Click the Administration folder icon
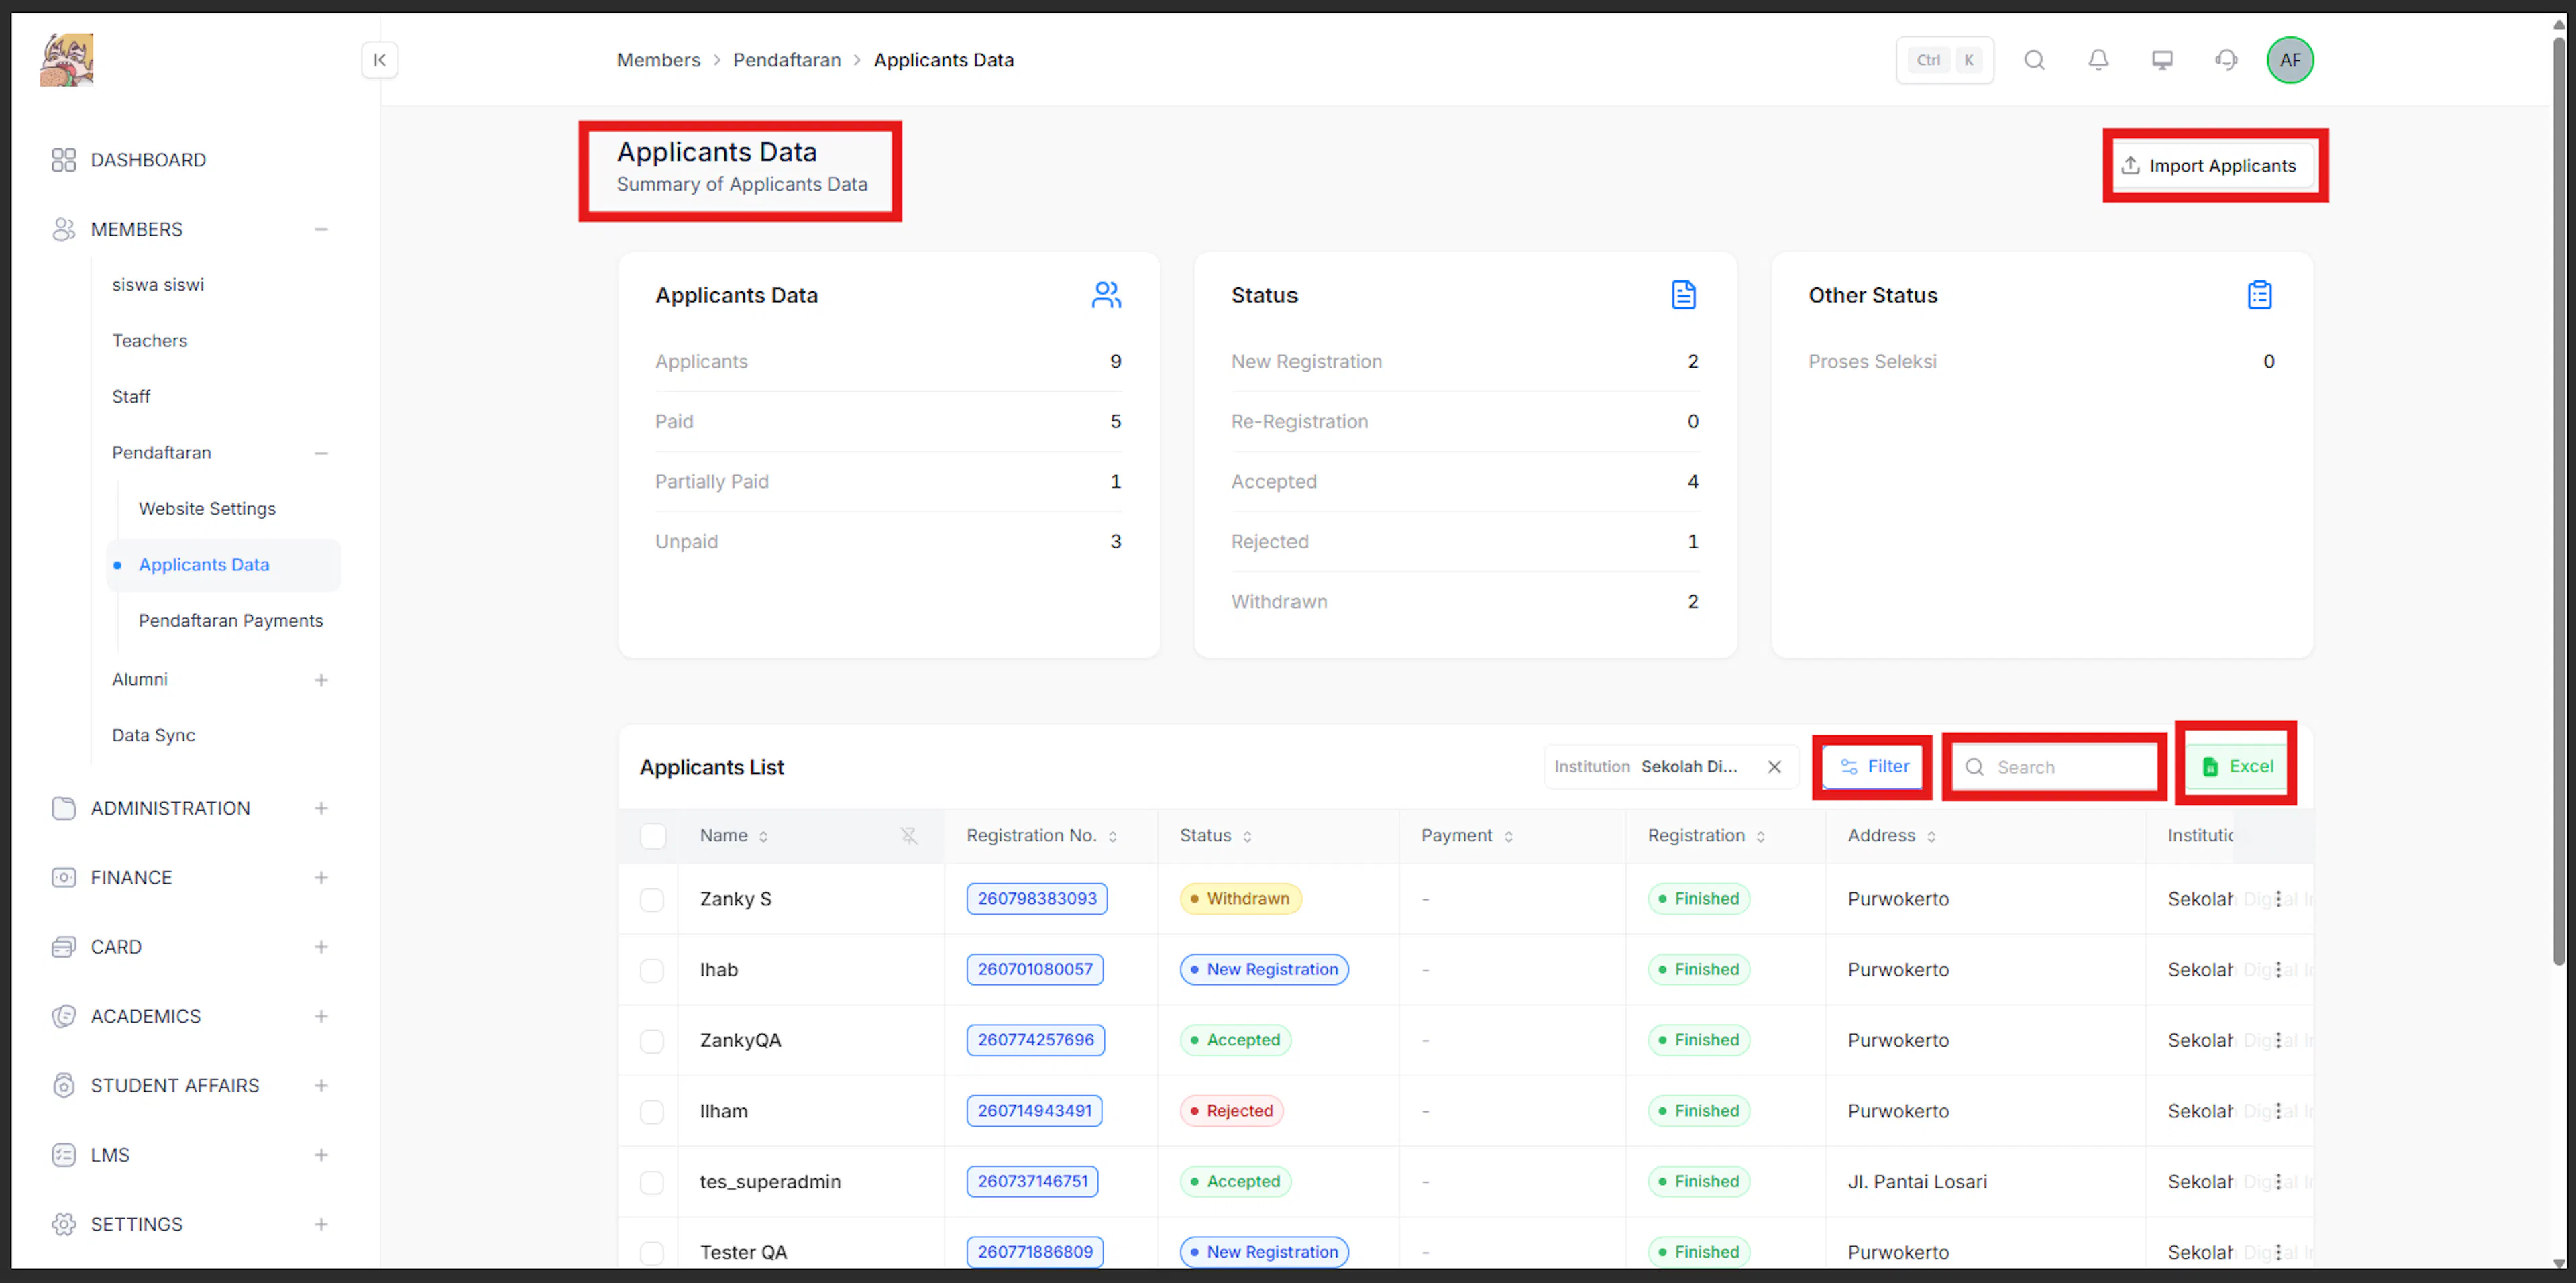Image resolution: width=2576 pixels, height=1283 pixels. point(64,808)
